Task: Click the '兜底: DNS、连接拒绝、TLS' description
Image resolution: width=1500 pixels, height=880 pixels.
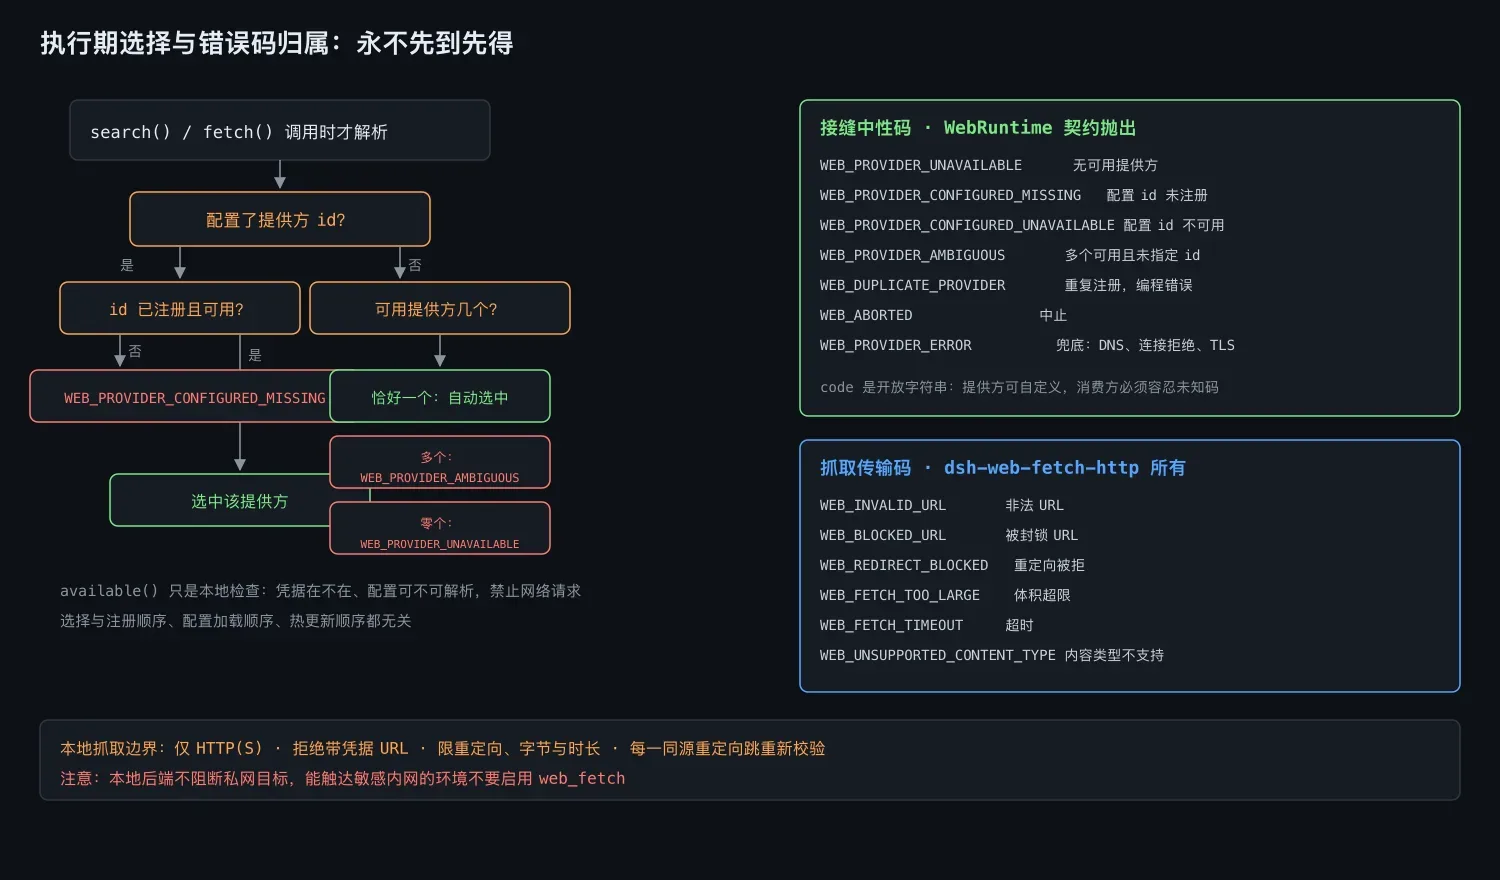Action: 1145,345
